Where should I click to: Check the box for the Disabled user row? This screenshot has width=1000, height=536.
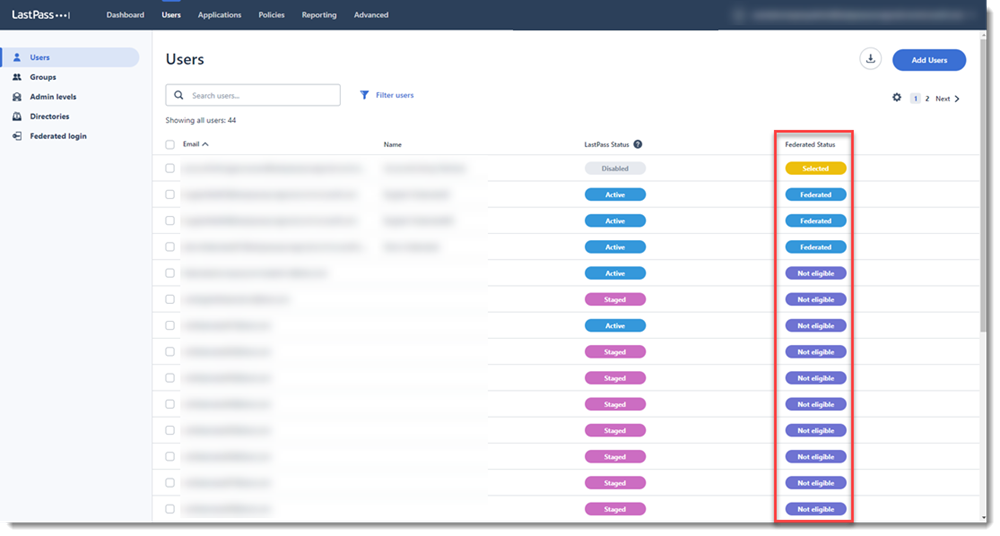[170, 168]
